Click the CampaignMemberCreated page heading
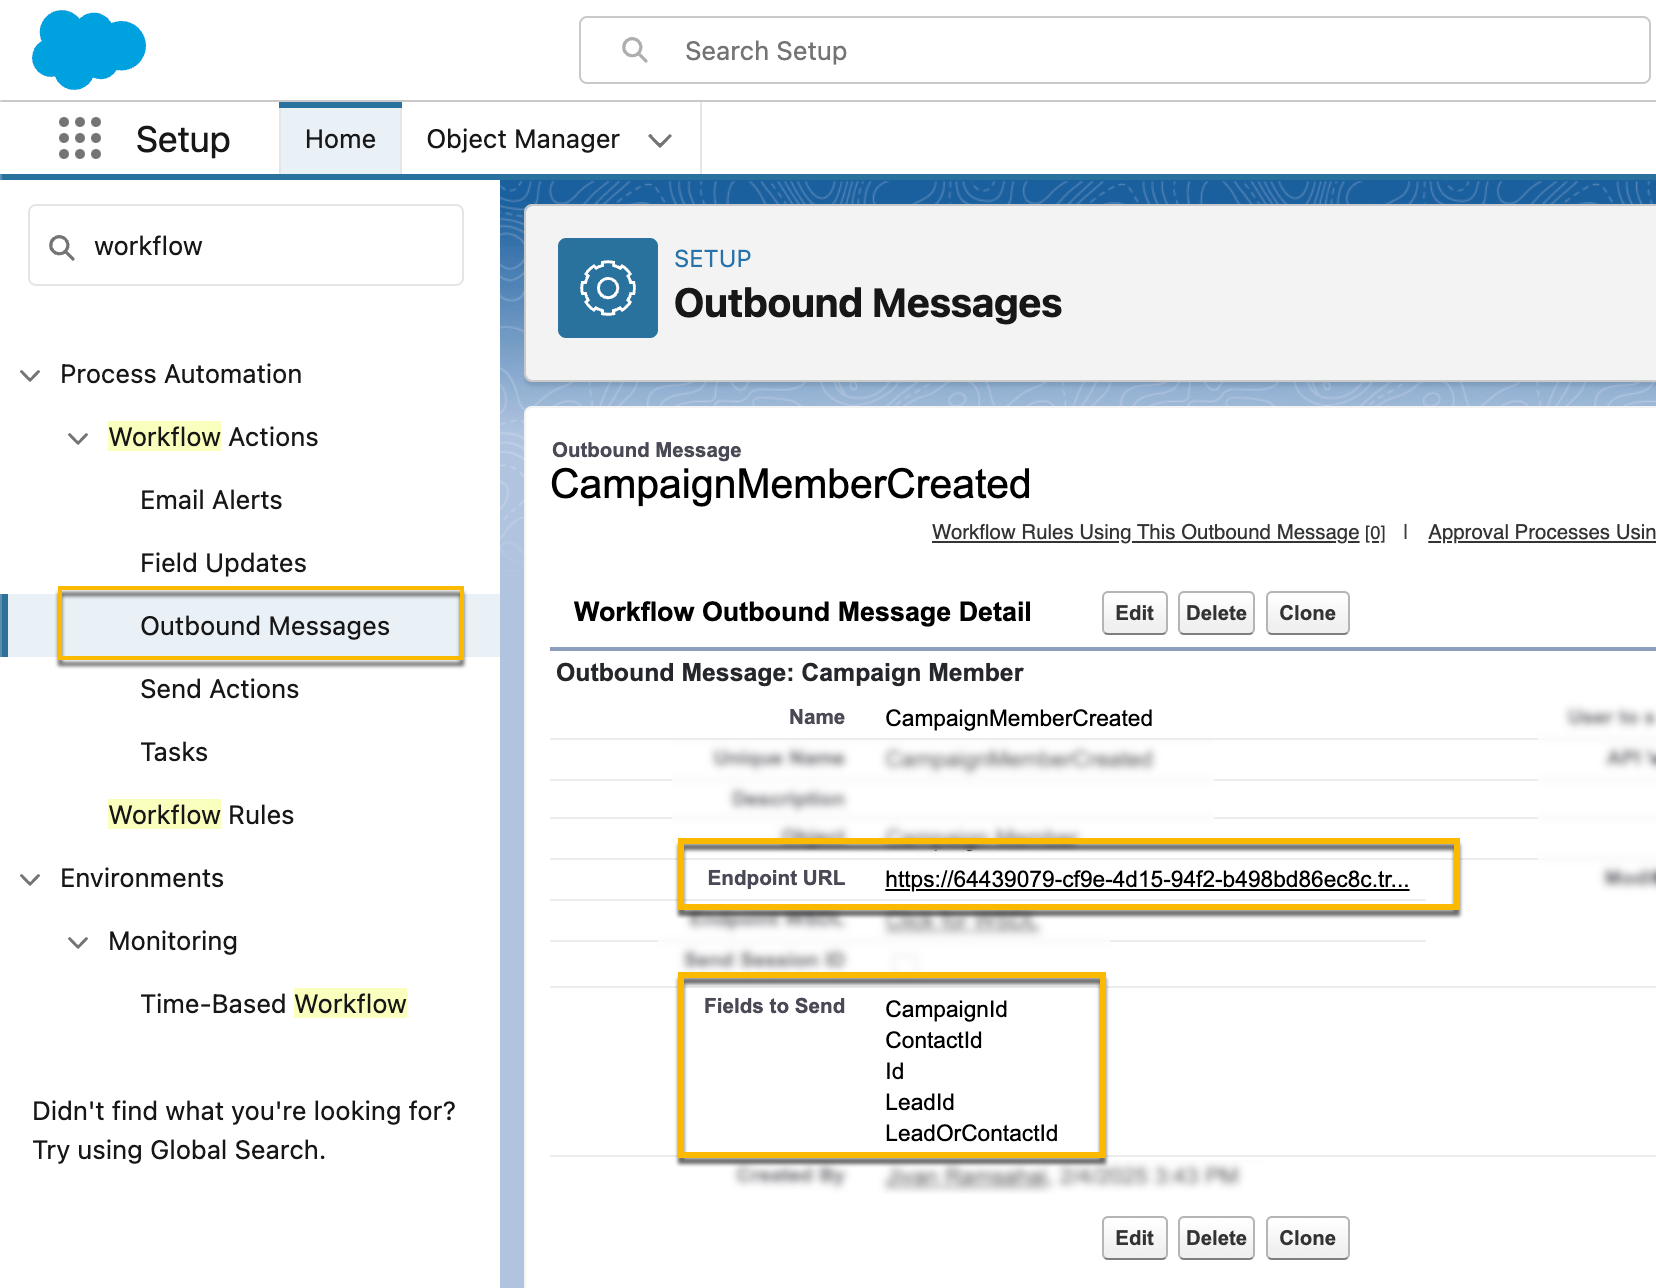 [x=790, y=484]
